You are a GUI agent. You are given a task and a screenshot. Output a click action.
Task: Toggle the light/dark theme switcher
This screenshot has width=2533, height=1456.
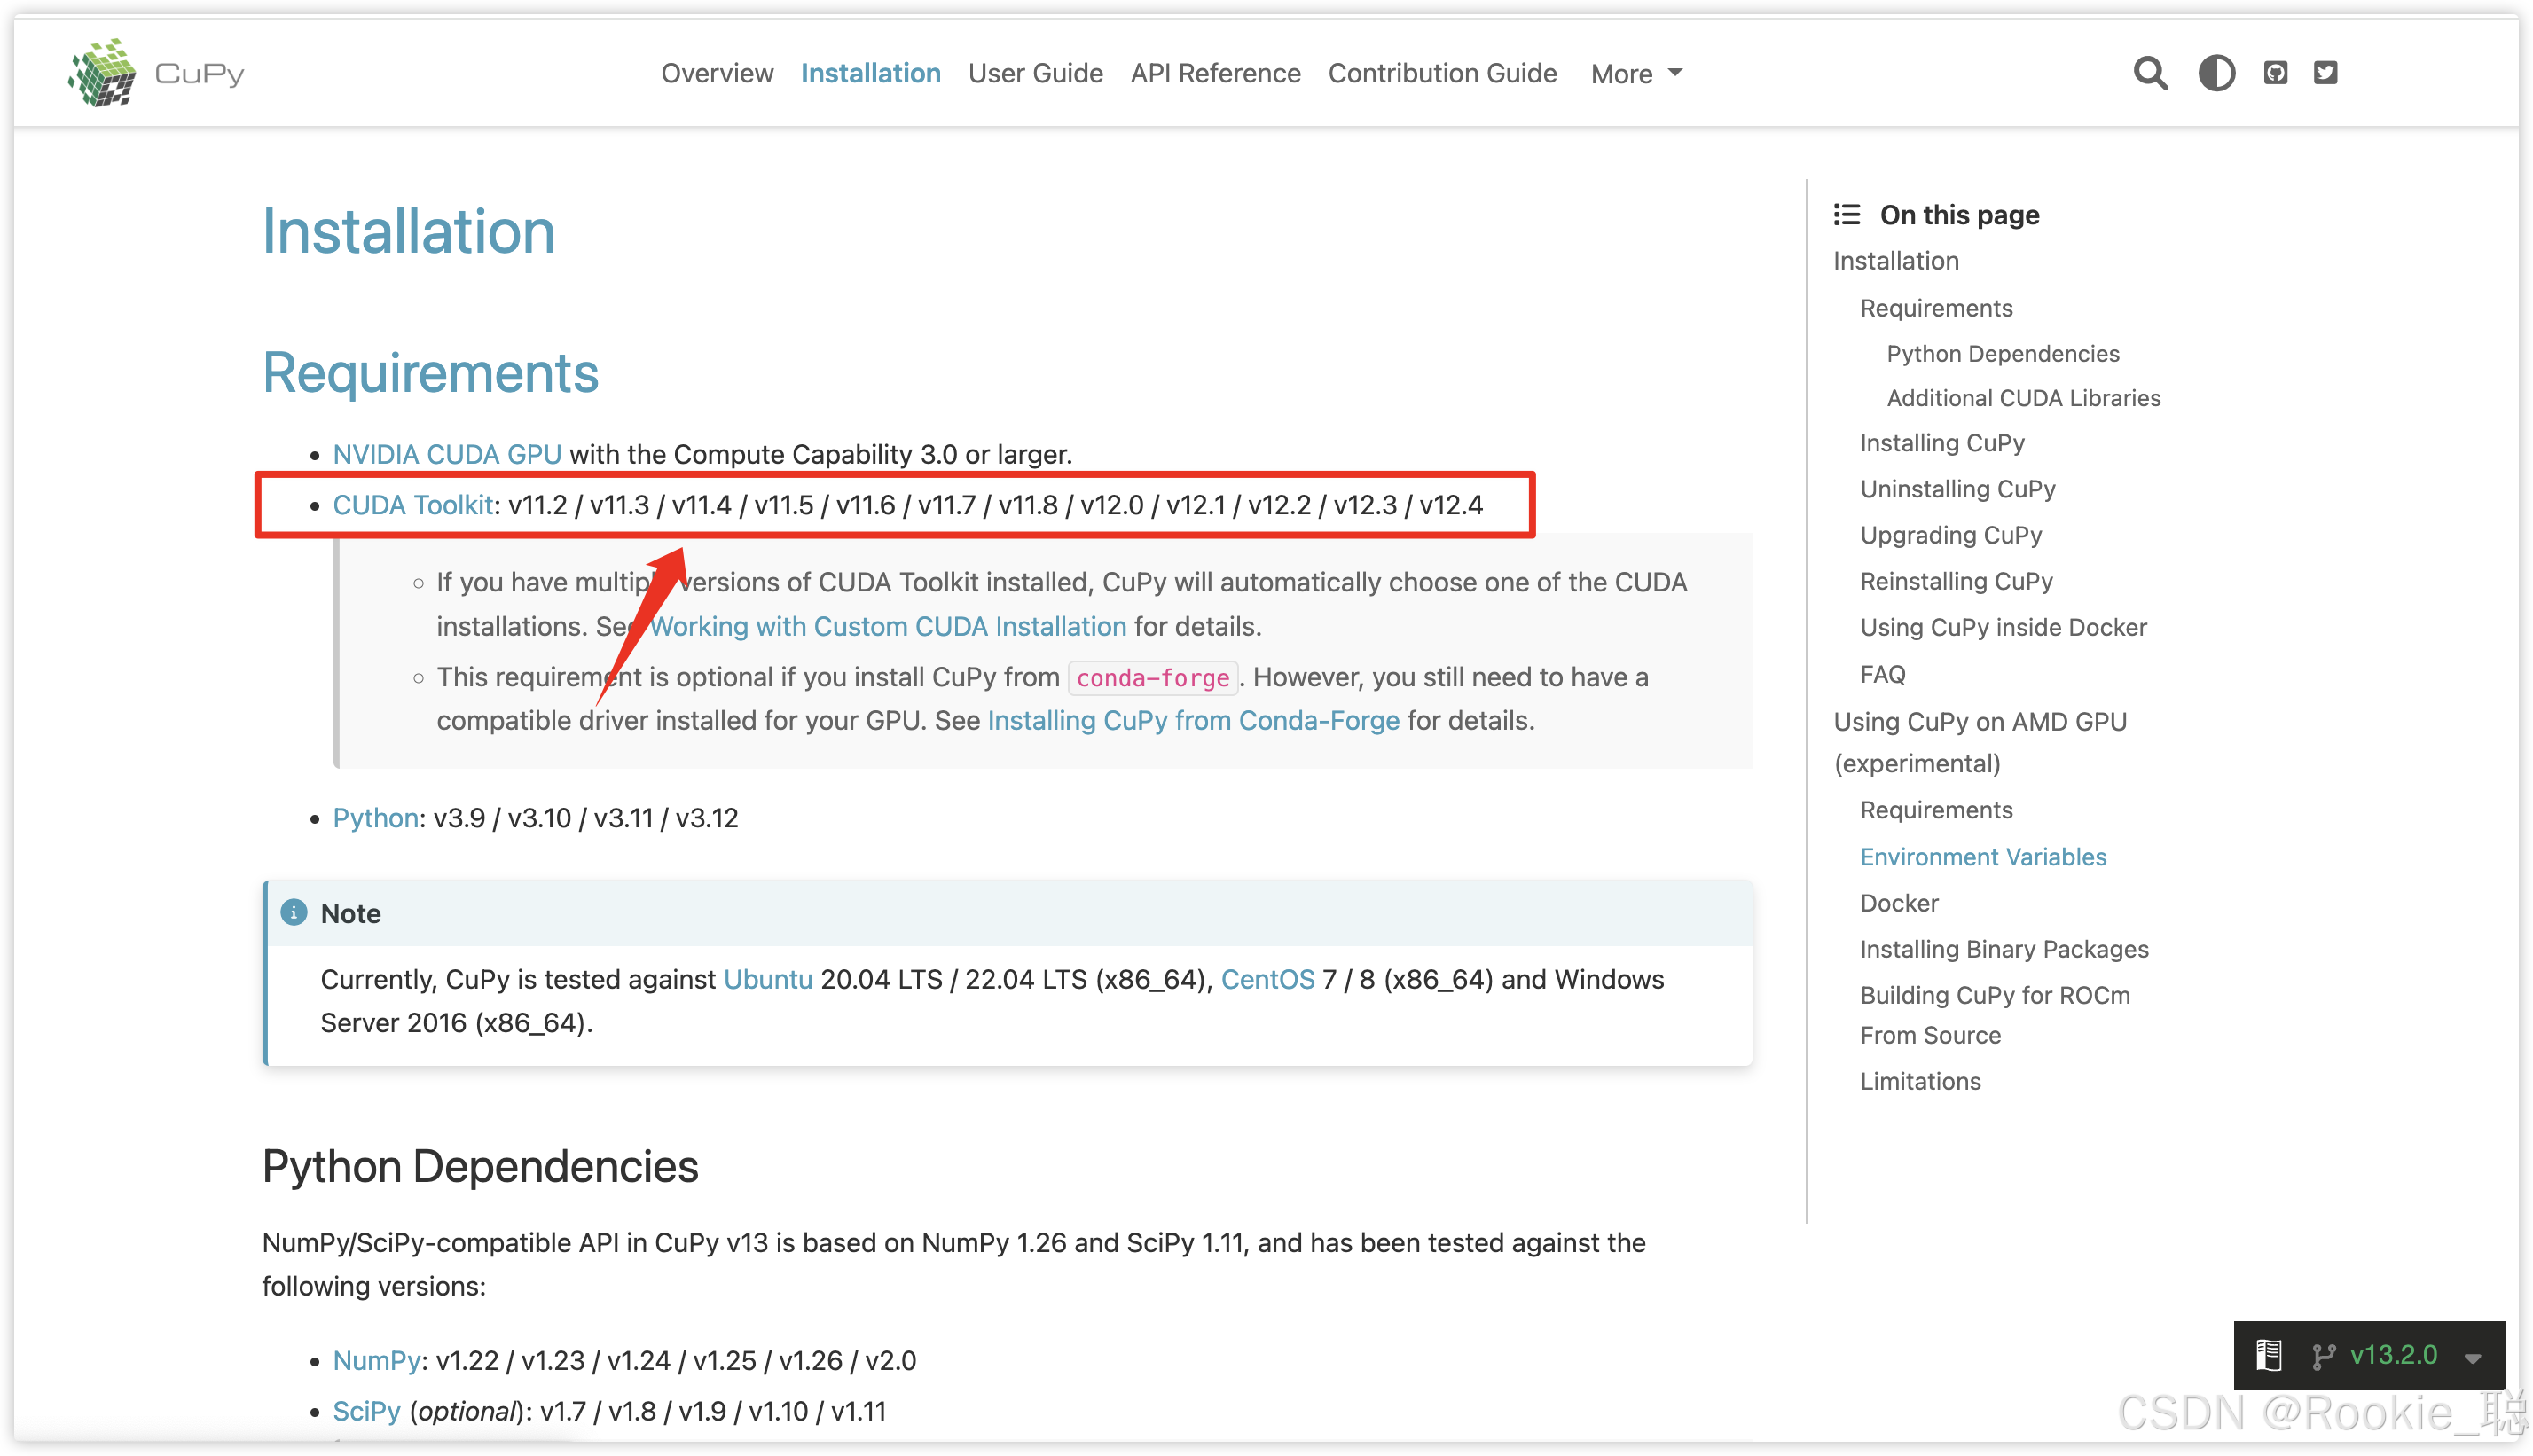2216,73
